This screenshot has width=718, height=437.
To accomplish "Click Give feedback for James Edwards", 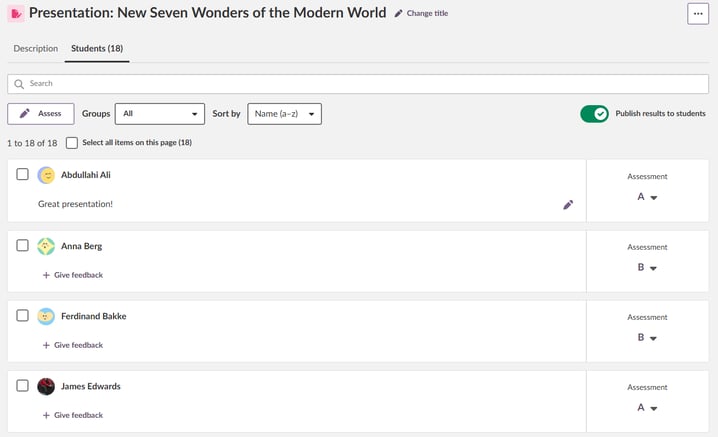I will [73, 415].
